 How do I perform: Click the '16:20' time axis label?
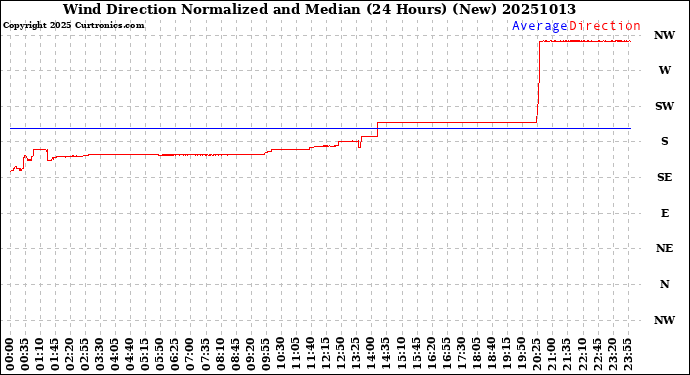click(x=431, y=354)
